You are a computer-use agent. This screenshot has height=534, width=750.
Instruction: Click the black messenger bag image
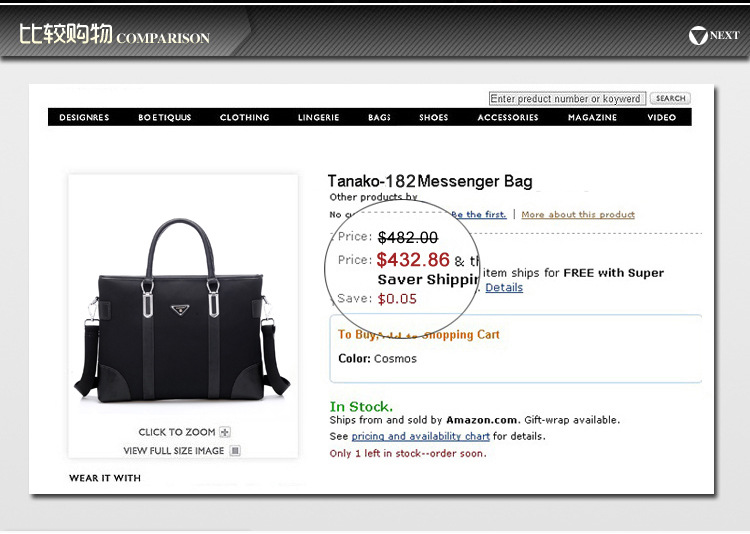[x=182, y=311]
